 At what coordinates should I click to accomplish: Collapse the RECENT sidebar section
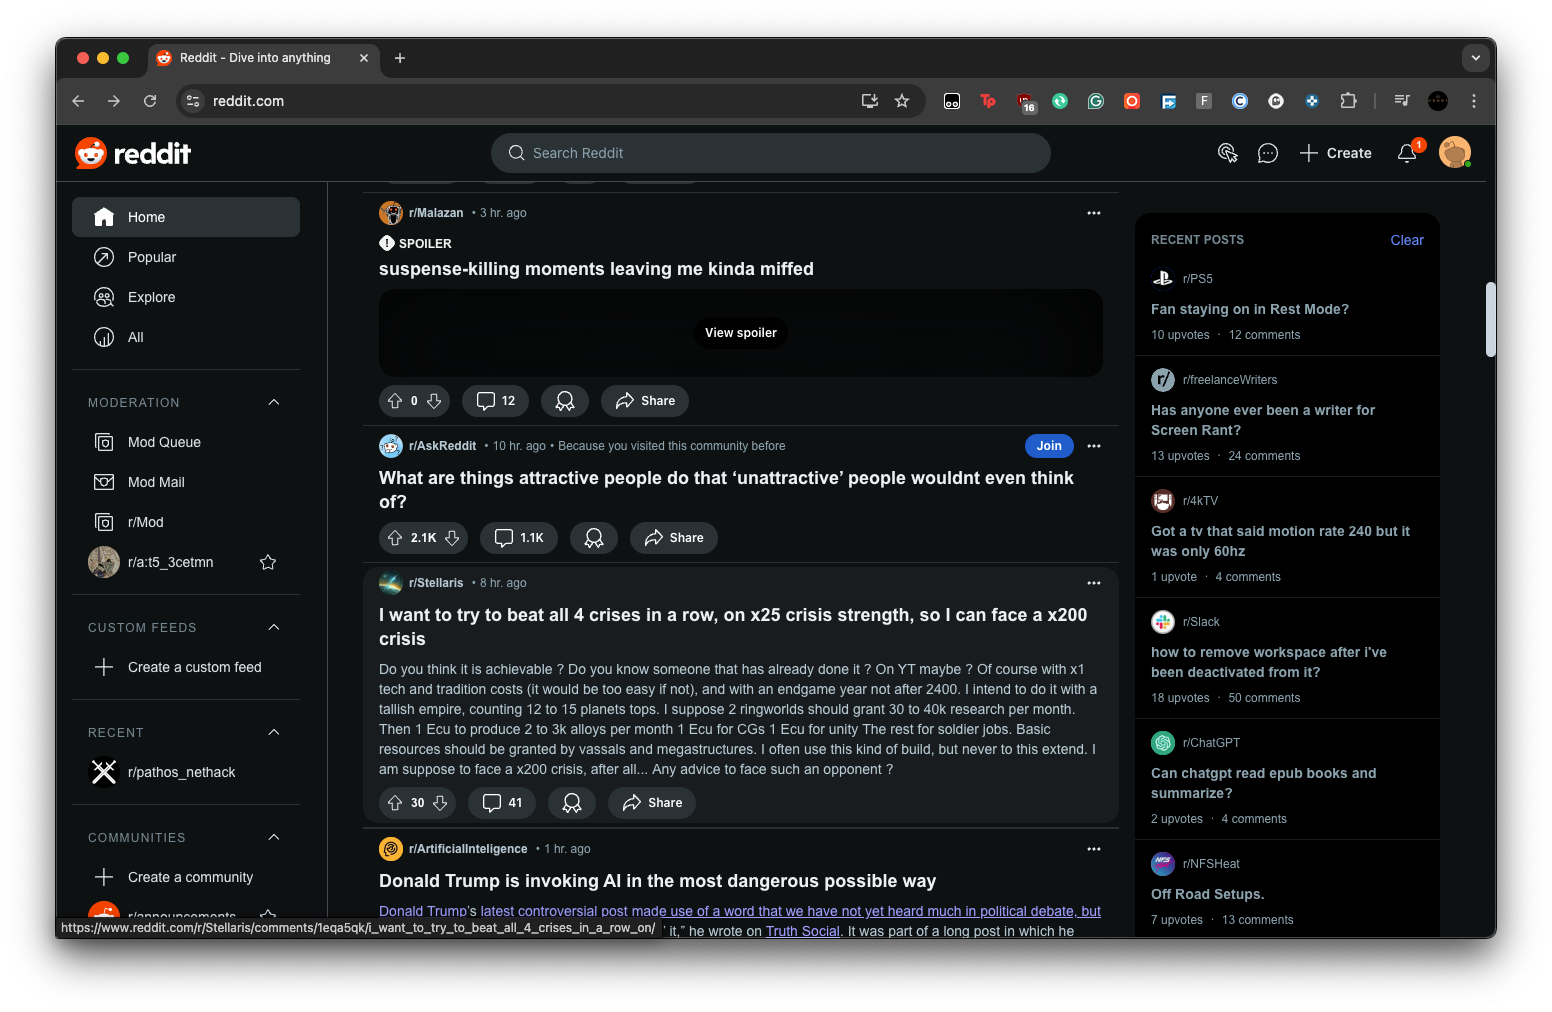click(x=273, y=732)
